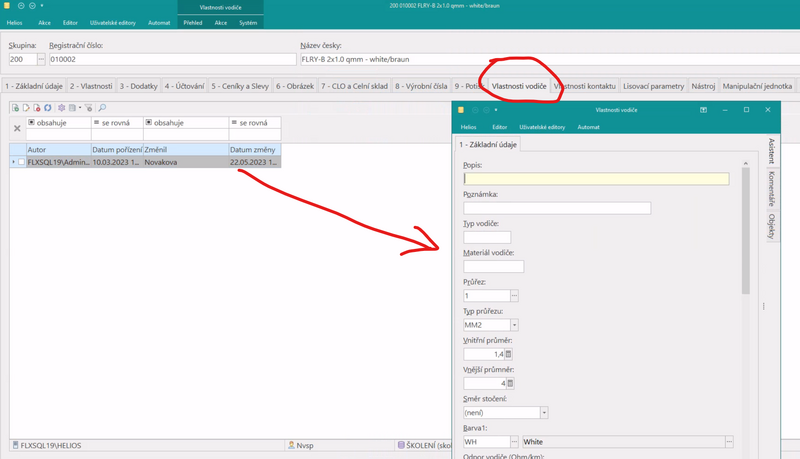Image resolution: width=800 pixels, height=459 pixels.
Task: Click the refresh icon in grid toolbar
Action: (47, 108)
